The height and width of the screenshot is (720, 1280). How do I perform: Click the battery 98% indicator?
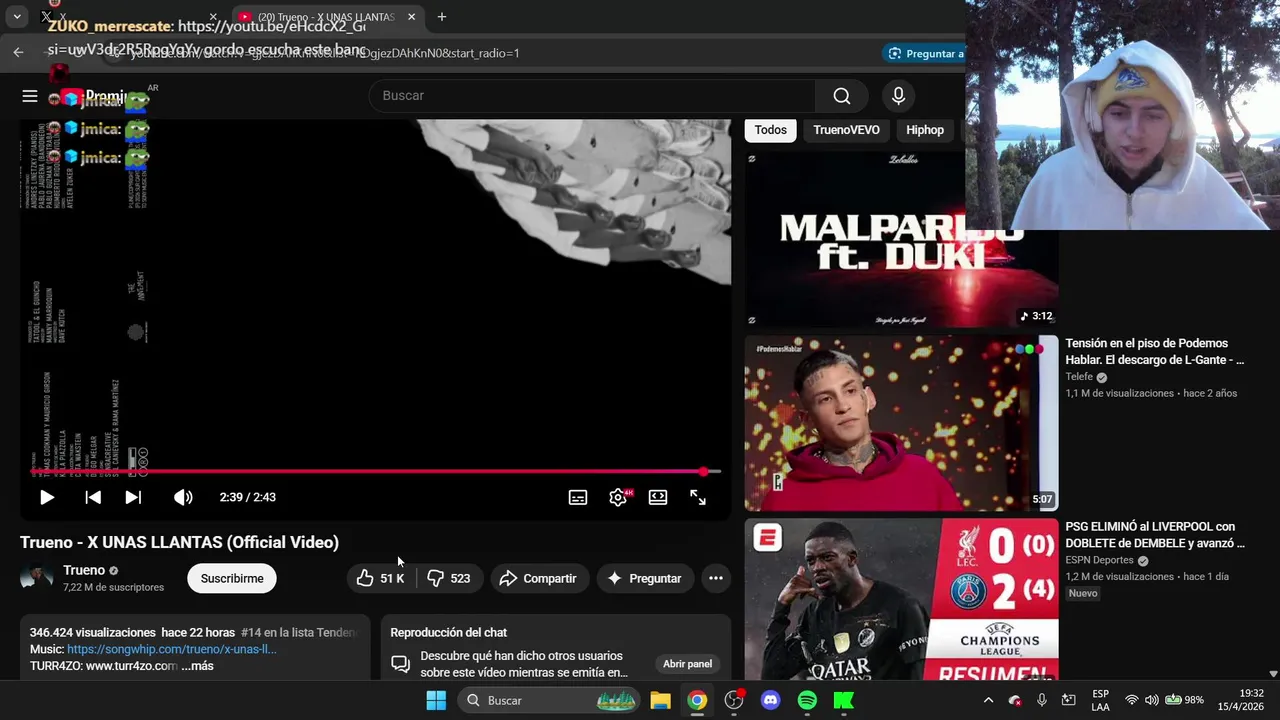(x=1184, y=700)
